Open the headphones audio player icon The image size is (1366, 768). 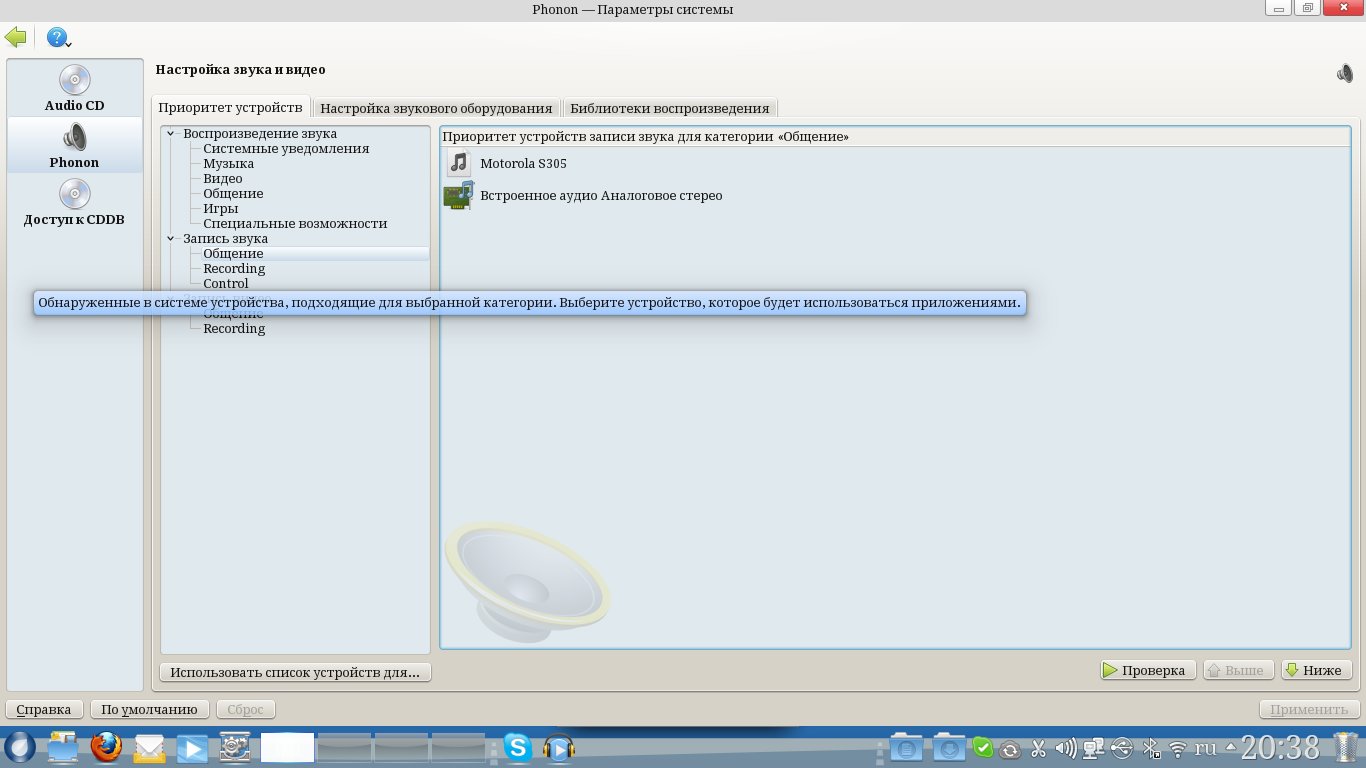tap(559, 747)
